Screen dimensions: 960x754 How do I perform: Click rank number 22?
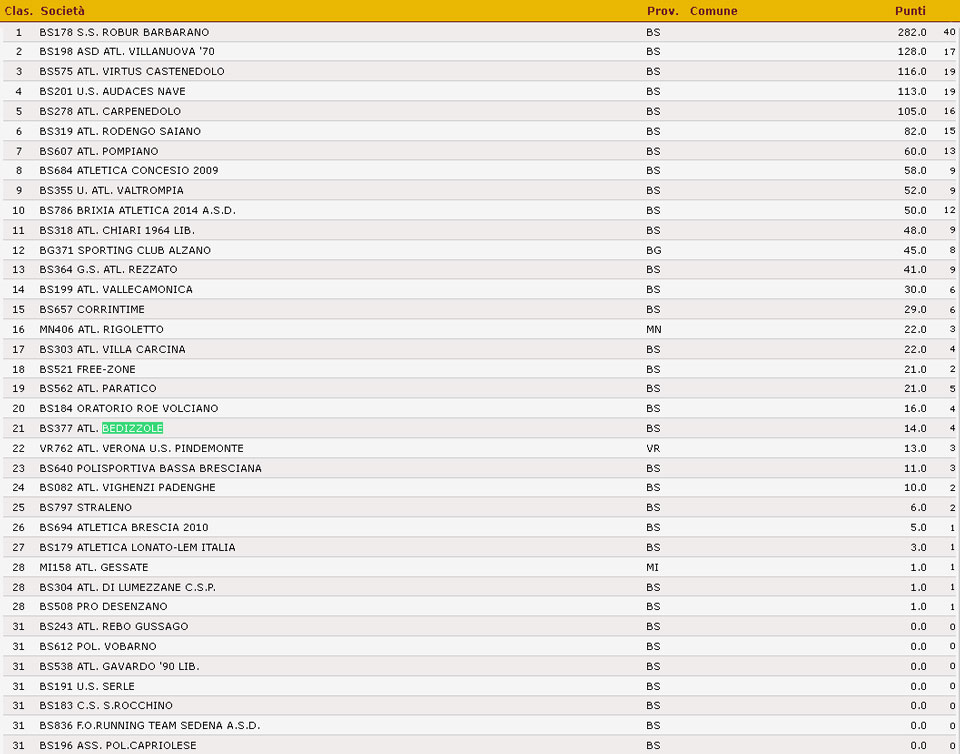pos(18,449)
